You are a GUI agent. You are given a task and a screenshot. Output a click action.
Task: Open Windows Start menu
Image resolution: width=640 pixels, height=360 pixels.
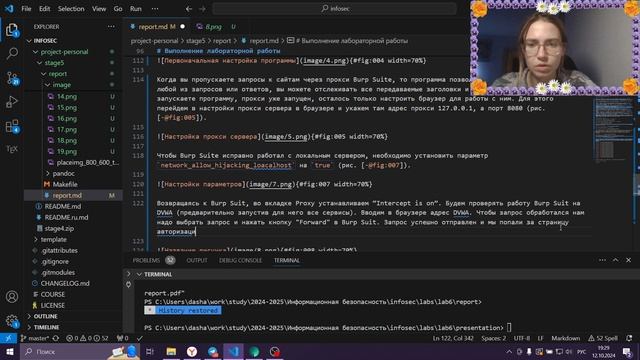(10, 351)
